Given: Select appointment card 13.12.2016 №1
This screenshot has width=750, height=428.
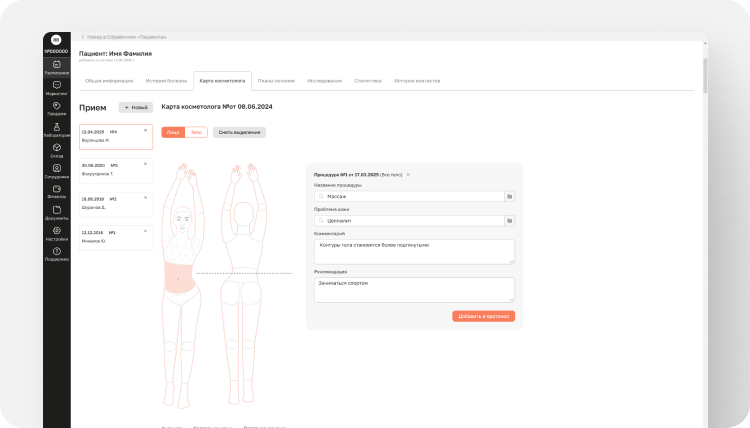Looking at the screenshot, I should coord(116,238).
